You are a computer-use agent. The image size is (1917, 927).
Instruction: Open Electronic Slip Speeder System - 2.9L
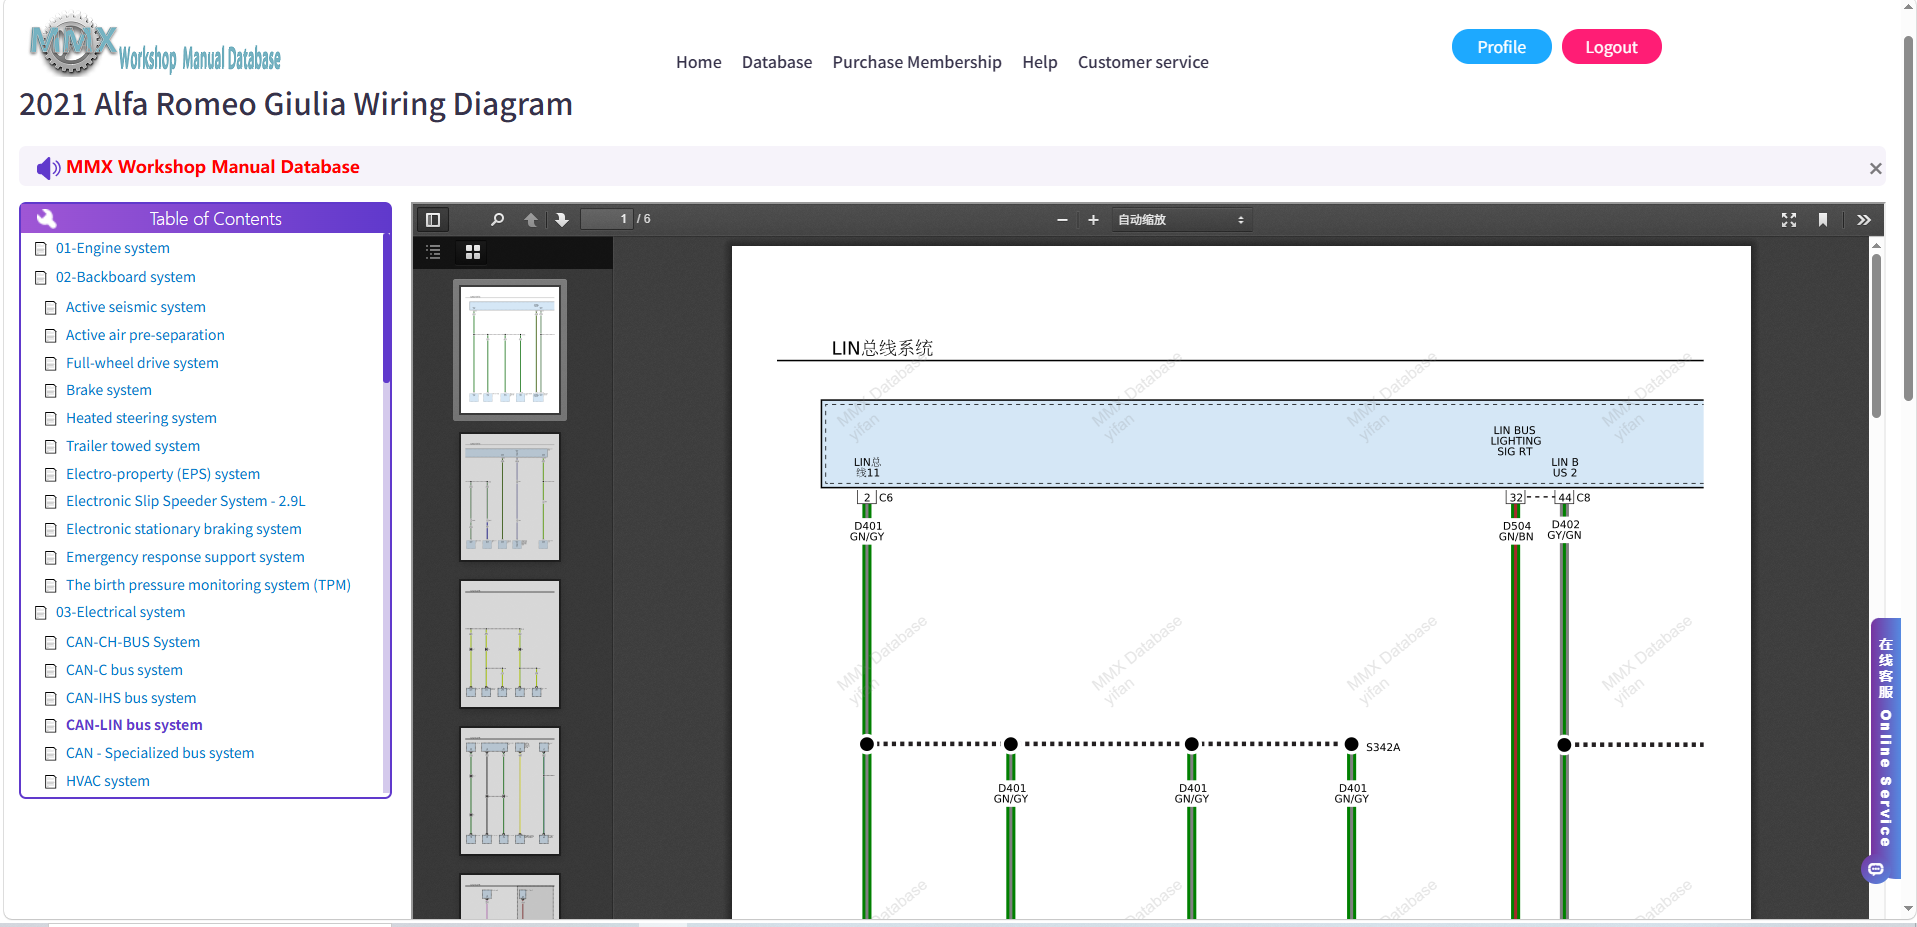click(x=186, y=502)
